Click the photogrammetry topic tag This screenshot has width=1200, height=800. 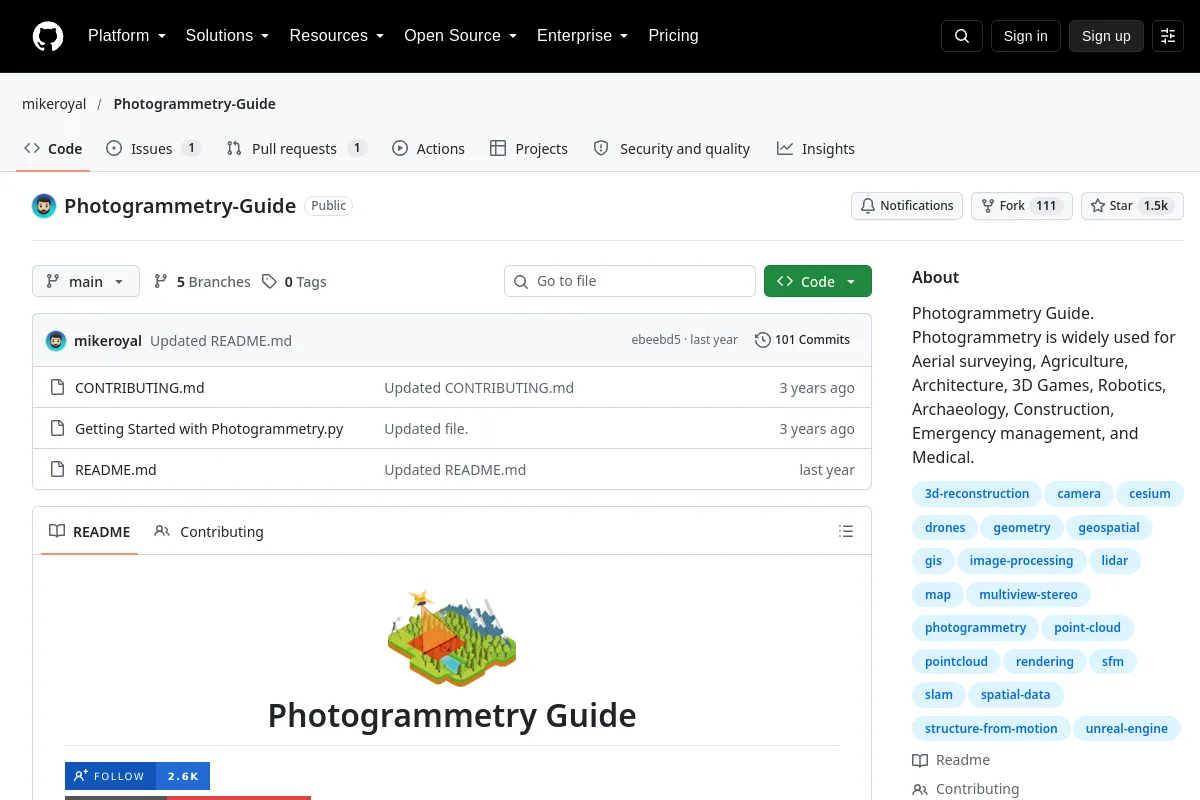[975, 628]
